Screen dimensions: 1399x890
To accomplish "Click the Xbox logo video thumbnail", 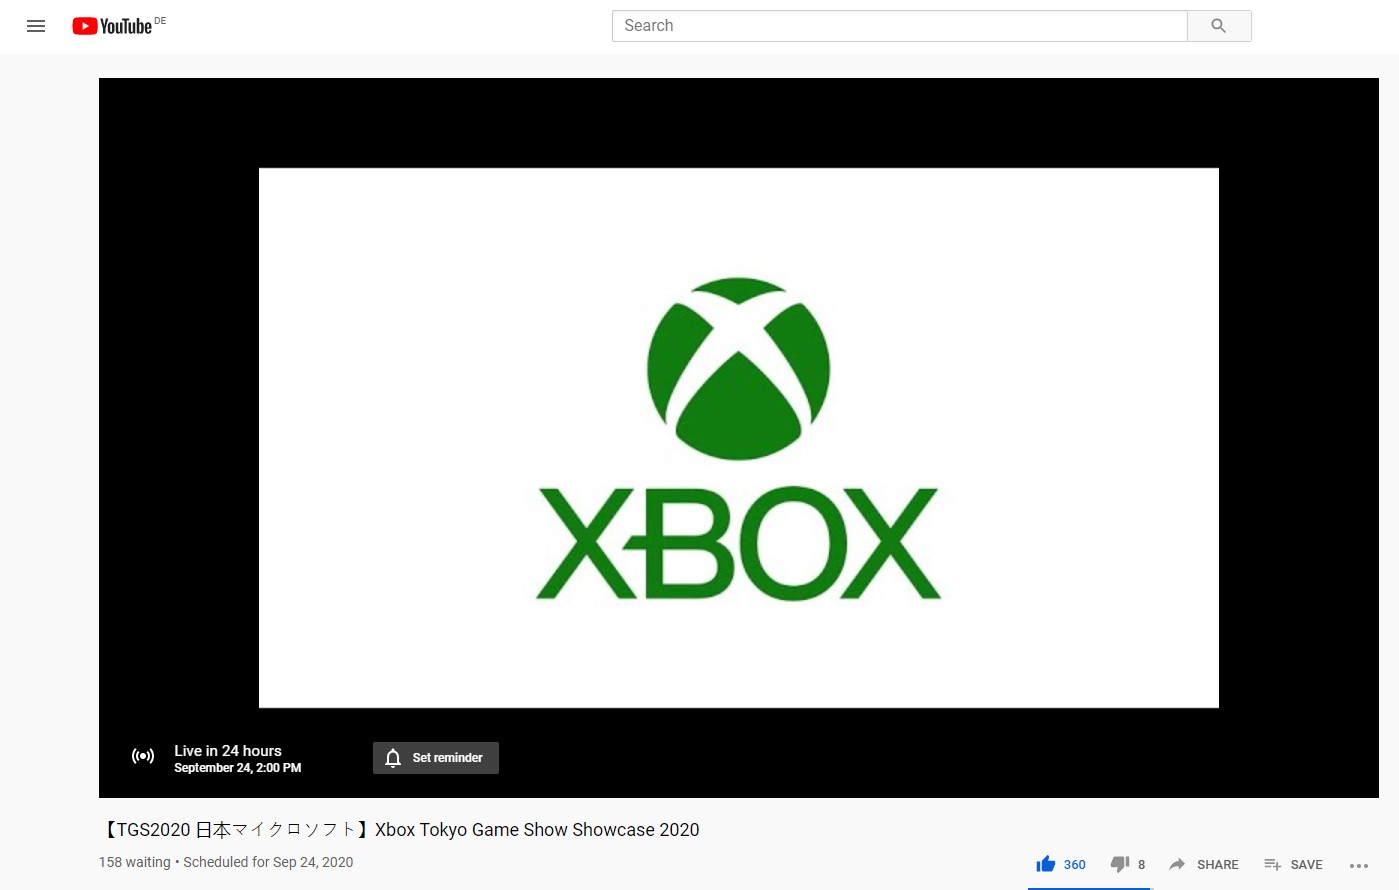I will 738,438.
